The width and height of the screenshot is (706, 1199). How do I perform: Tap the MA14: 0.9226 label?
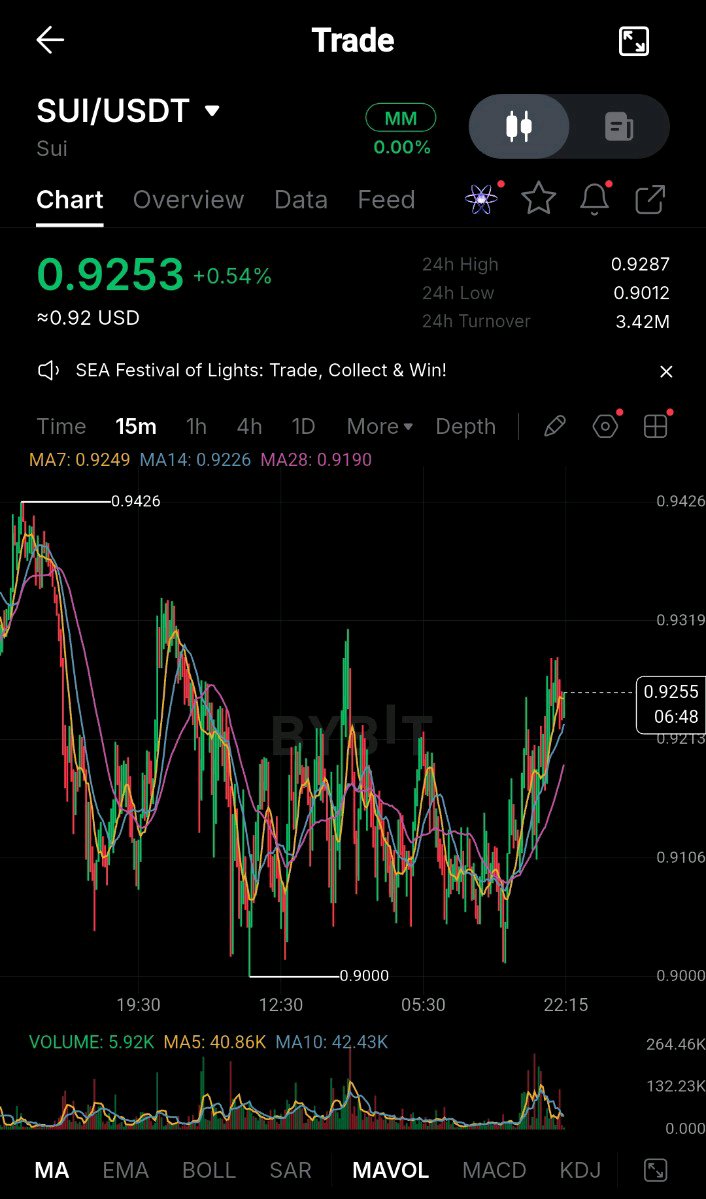click(x=196, y=460)
